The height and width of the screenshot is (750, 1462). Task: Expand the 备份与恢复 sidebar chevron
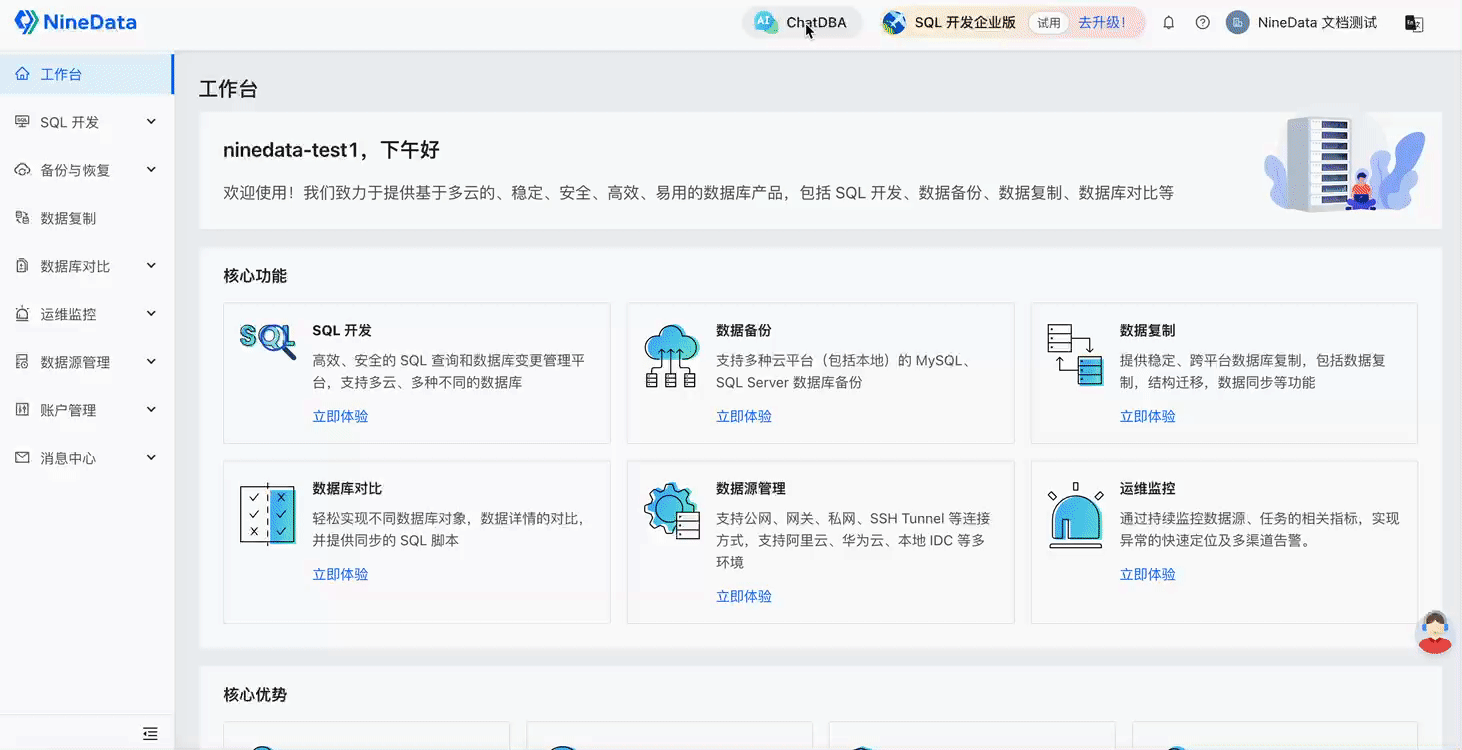click(x=151, y=170)
